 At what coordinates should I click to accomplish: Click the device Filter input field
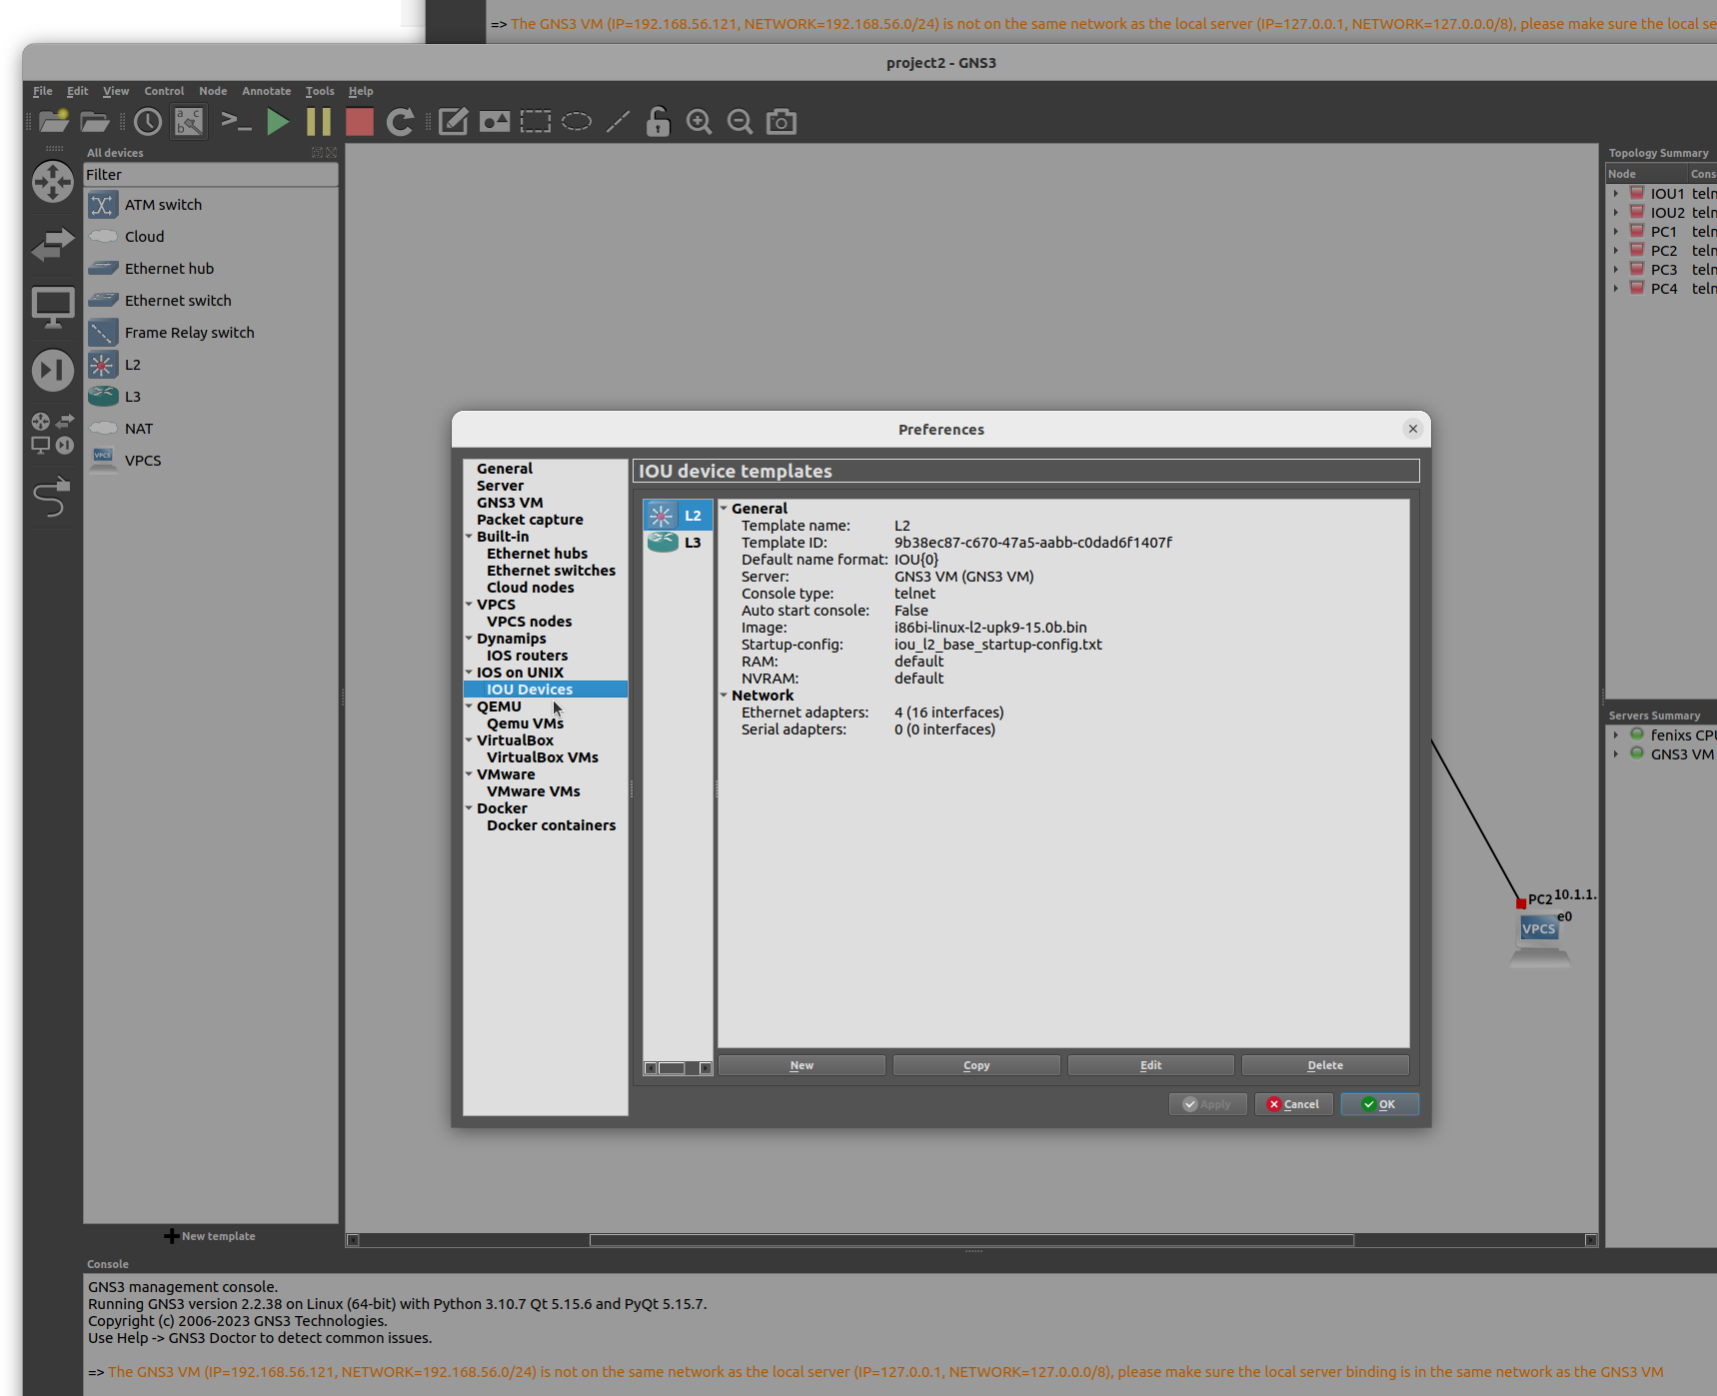pos(211,175)
